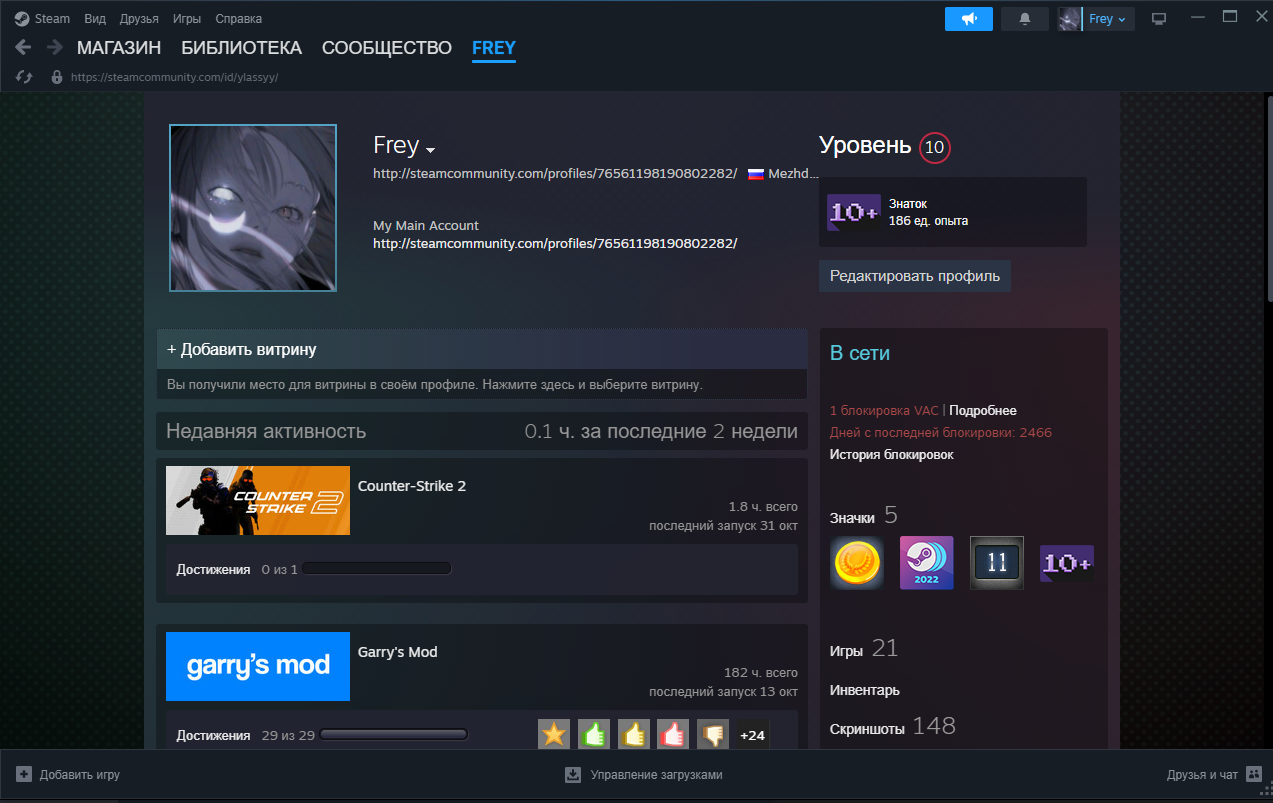Open the Игры 21 link
Screen dimensions: 1273x803
point(864,650)
